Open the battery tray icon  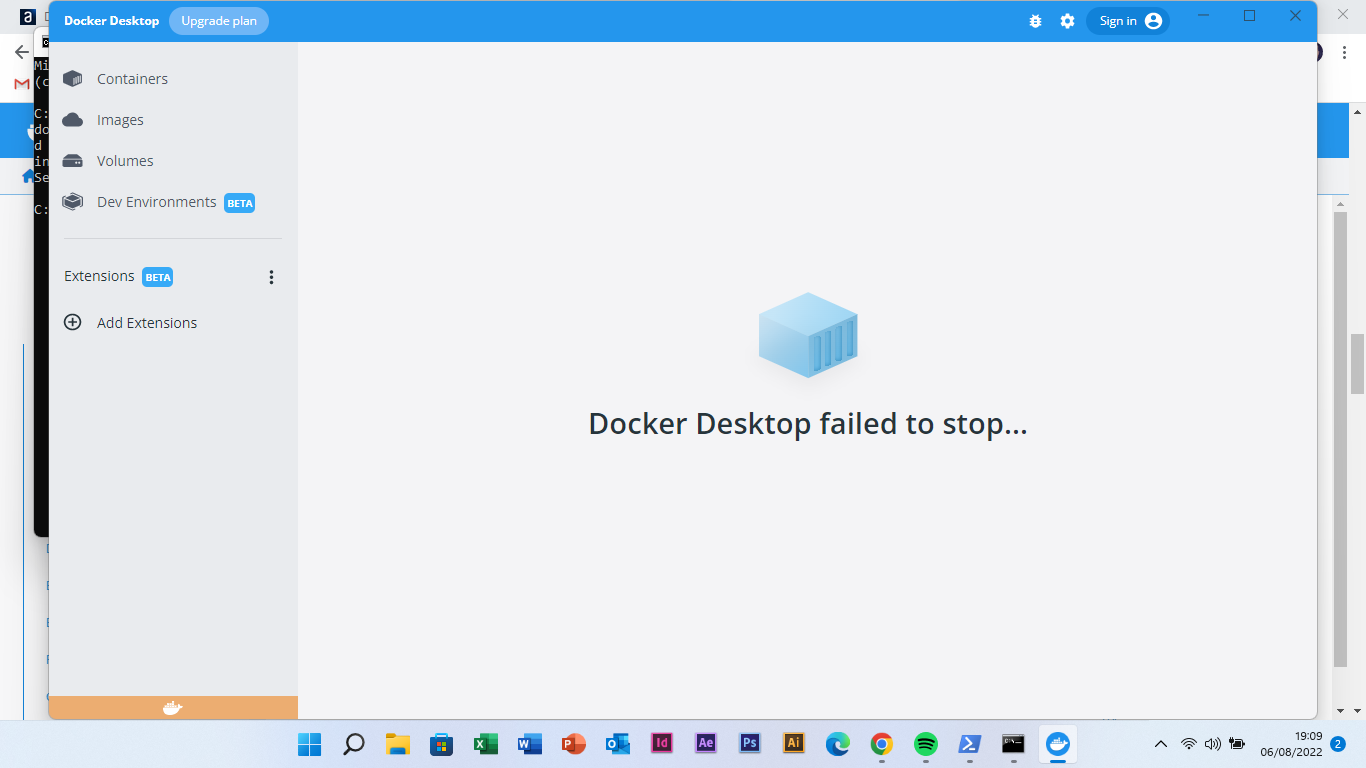[1237, 744]
